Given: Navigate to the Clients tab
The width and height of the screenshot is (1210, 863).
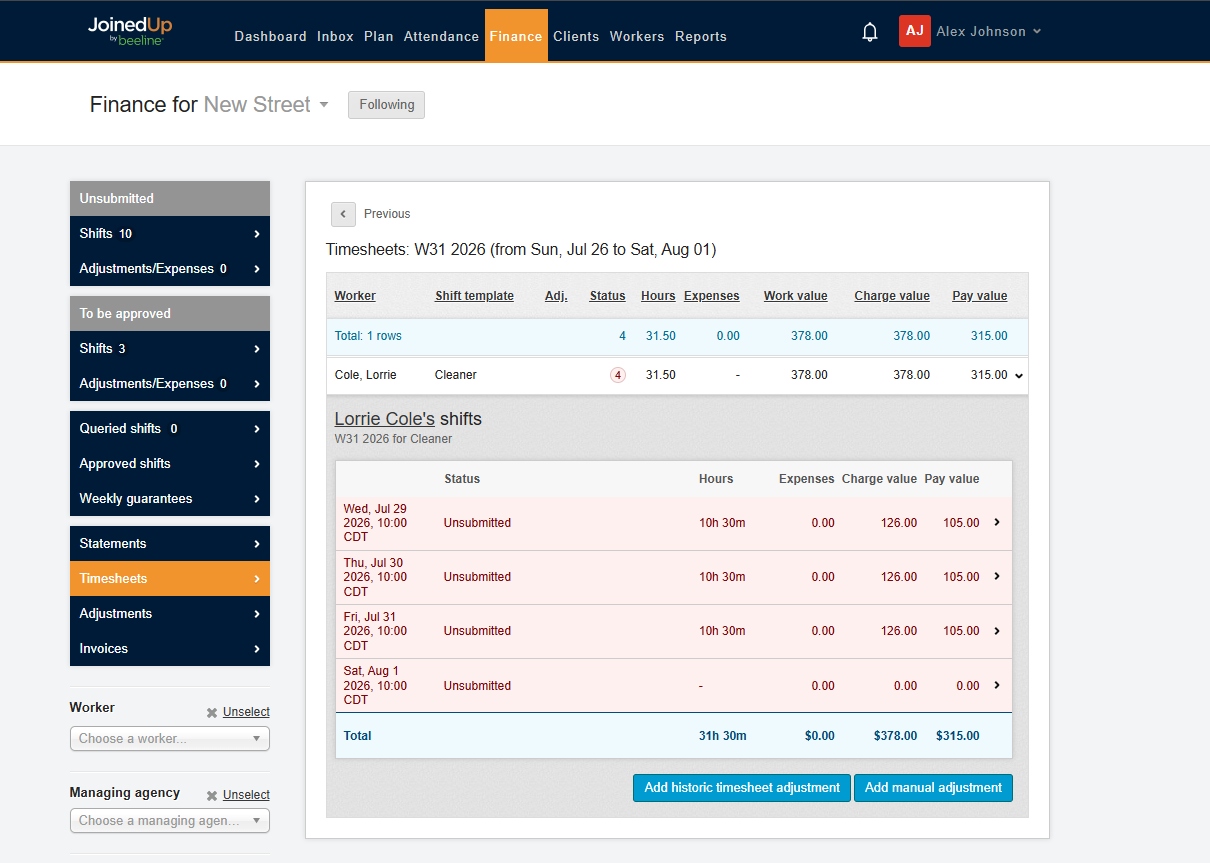Looking at the screenshot, I should 576,36.
